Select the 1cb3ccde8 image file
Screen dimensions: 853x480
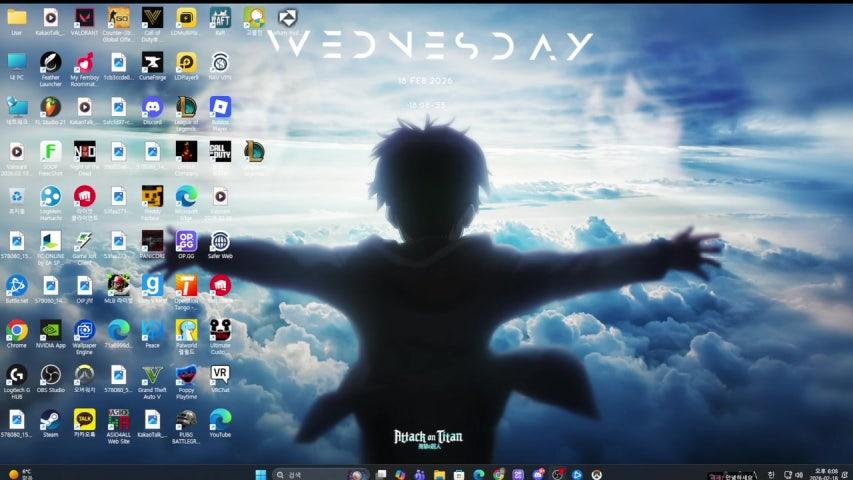(x=118, y=66)
